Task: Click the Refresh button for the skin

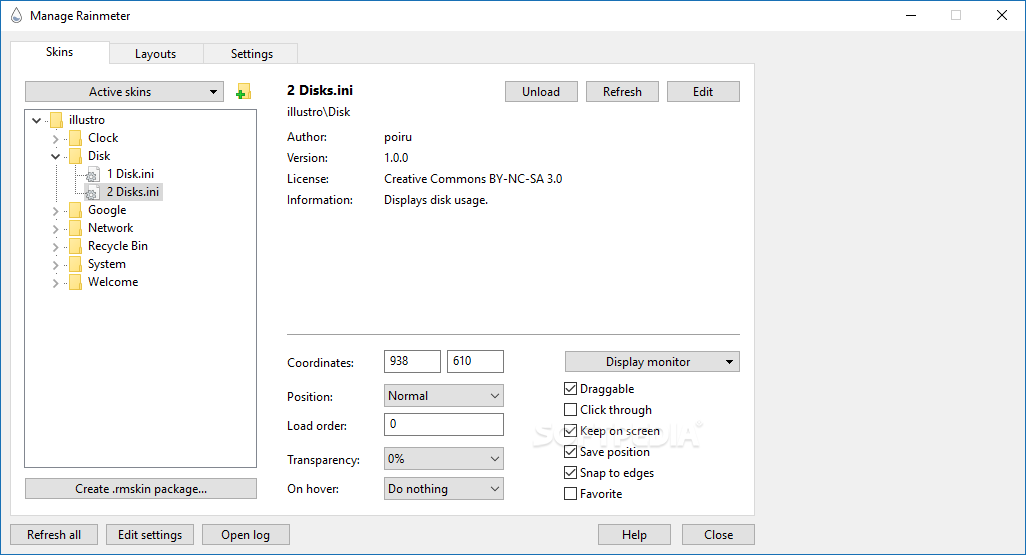Action: [622, 92]
